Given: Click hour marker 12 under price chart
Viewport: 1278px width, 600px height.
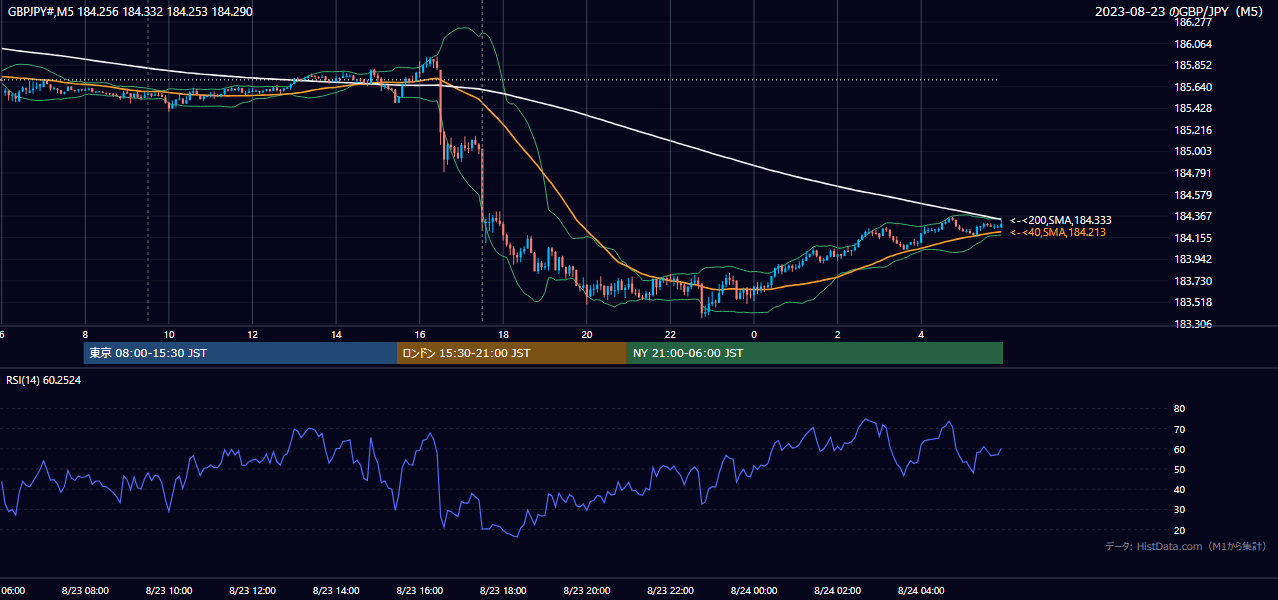Looking at the screenshot, I should click(x=253, y=334).
